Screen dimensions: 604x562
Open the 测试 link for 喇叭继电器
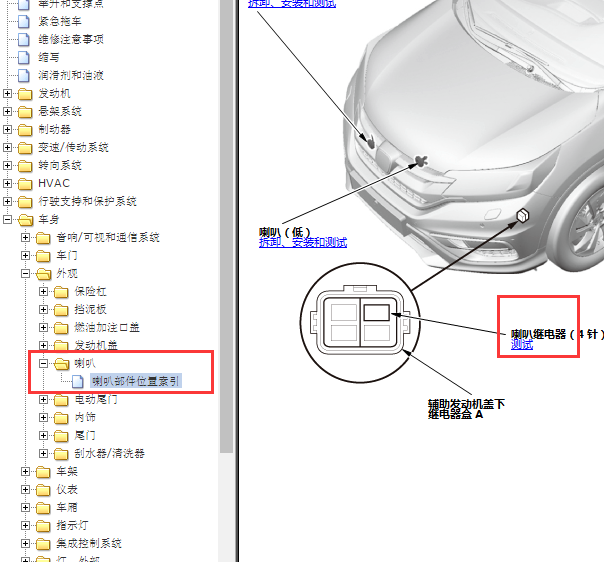522,344
